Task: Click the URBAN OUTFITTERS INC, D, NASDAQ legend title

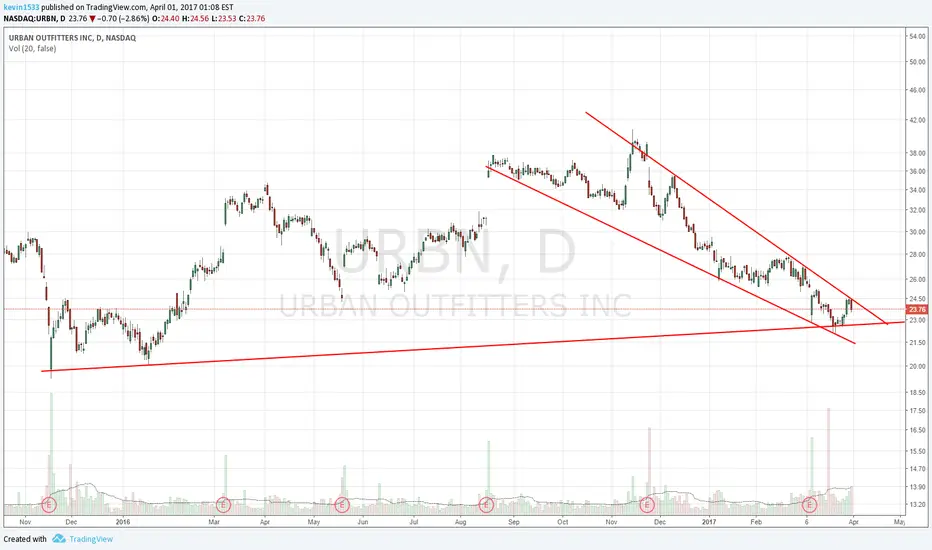Action: tap(72, 37)
